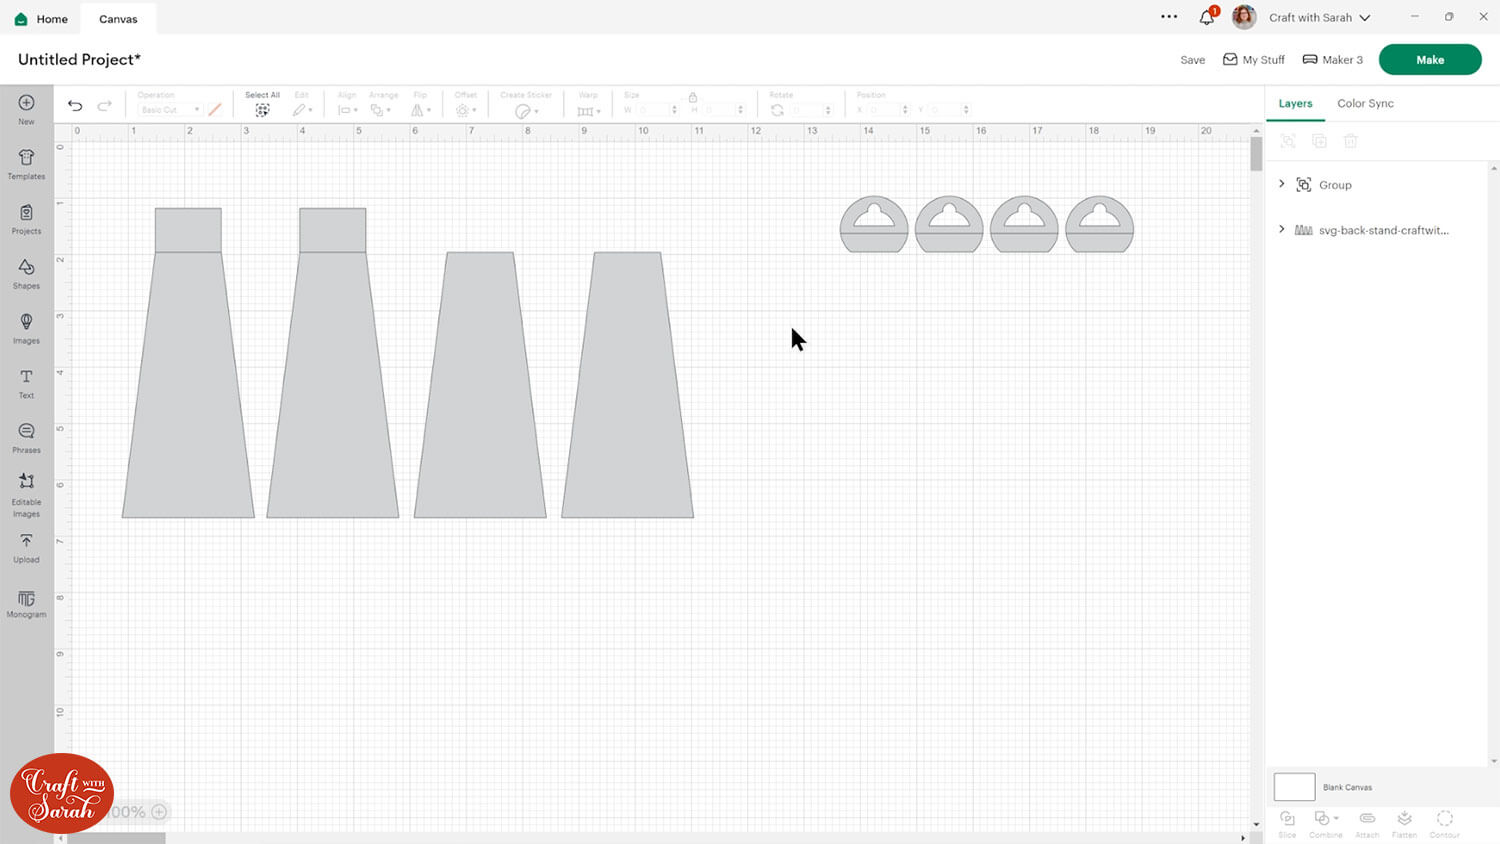Open My Stuff

(1254, 60)
